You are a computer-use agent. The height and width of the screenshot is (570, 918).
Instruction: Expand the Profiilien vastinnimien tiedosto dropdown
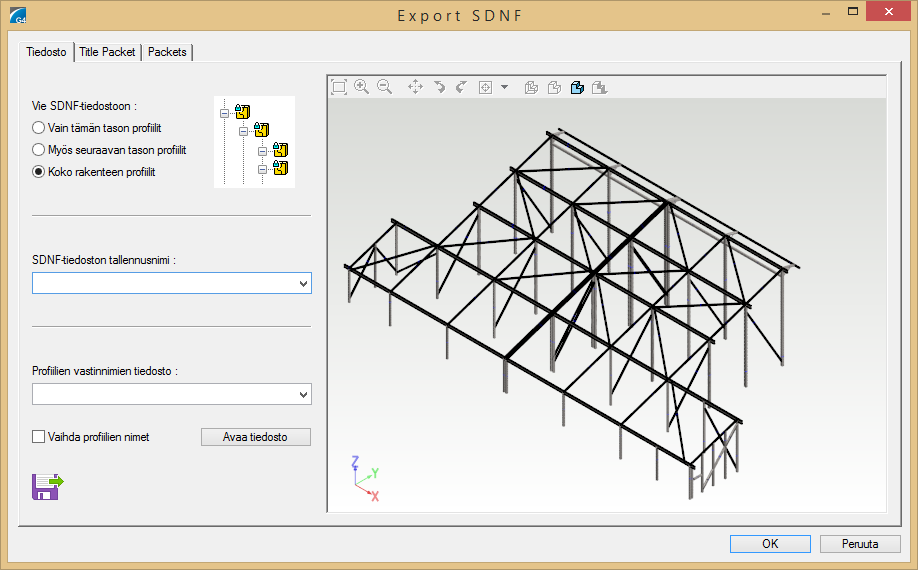tap(303, 395)
